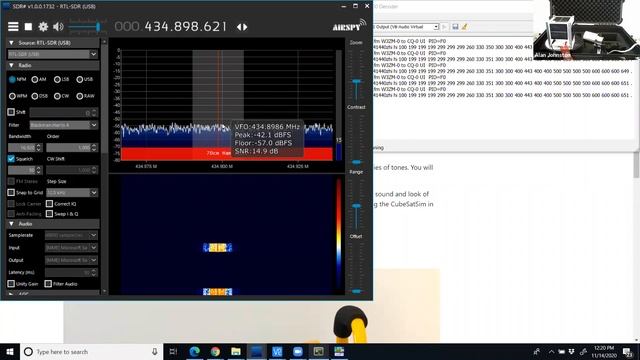Enable the Unity Gain checkbox
The width and height of the screenshot is (640, 360).
pos(11,284)
